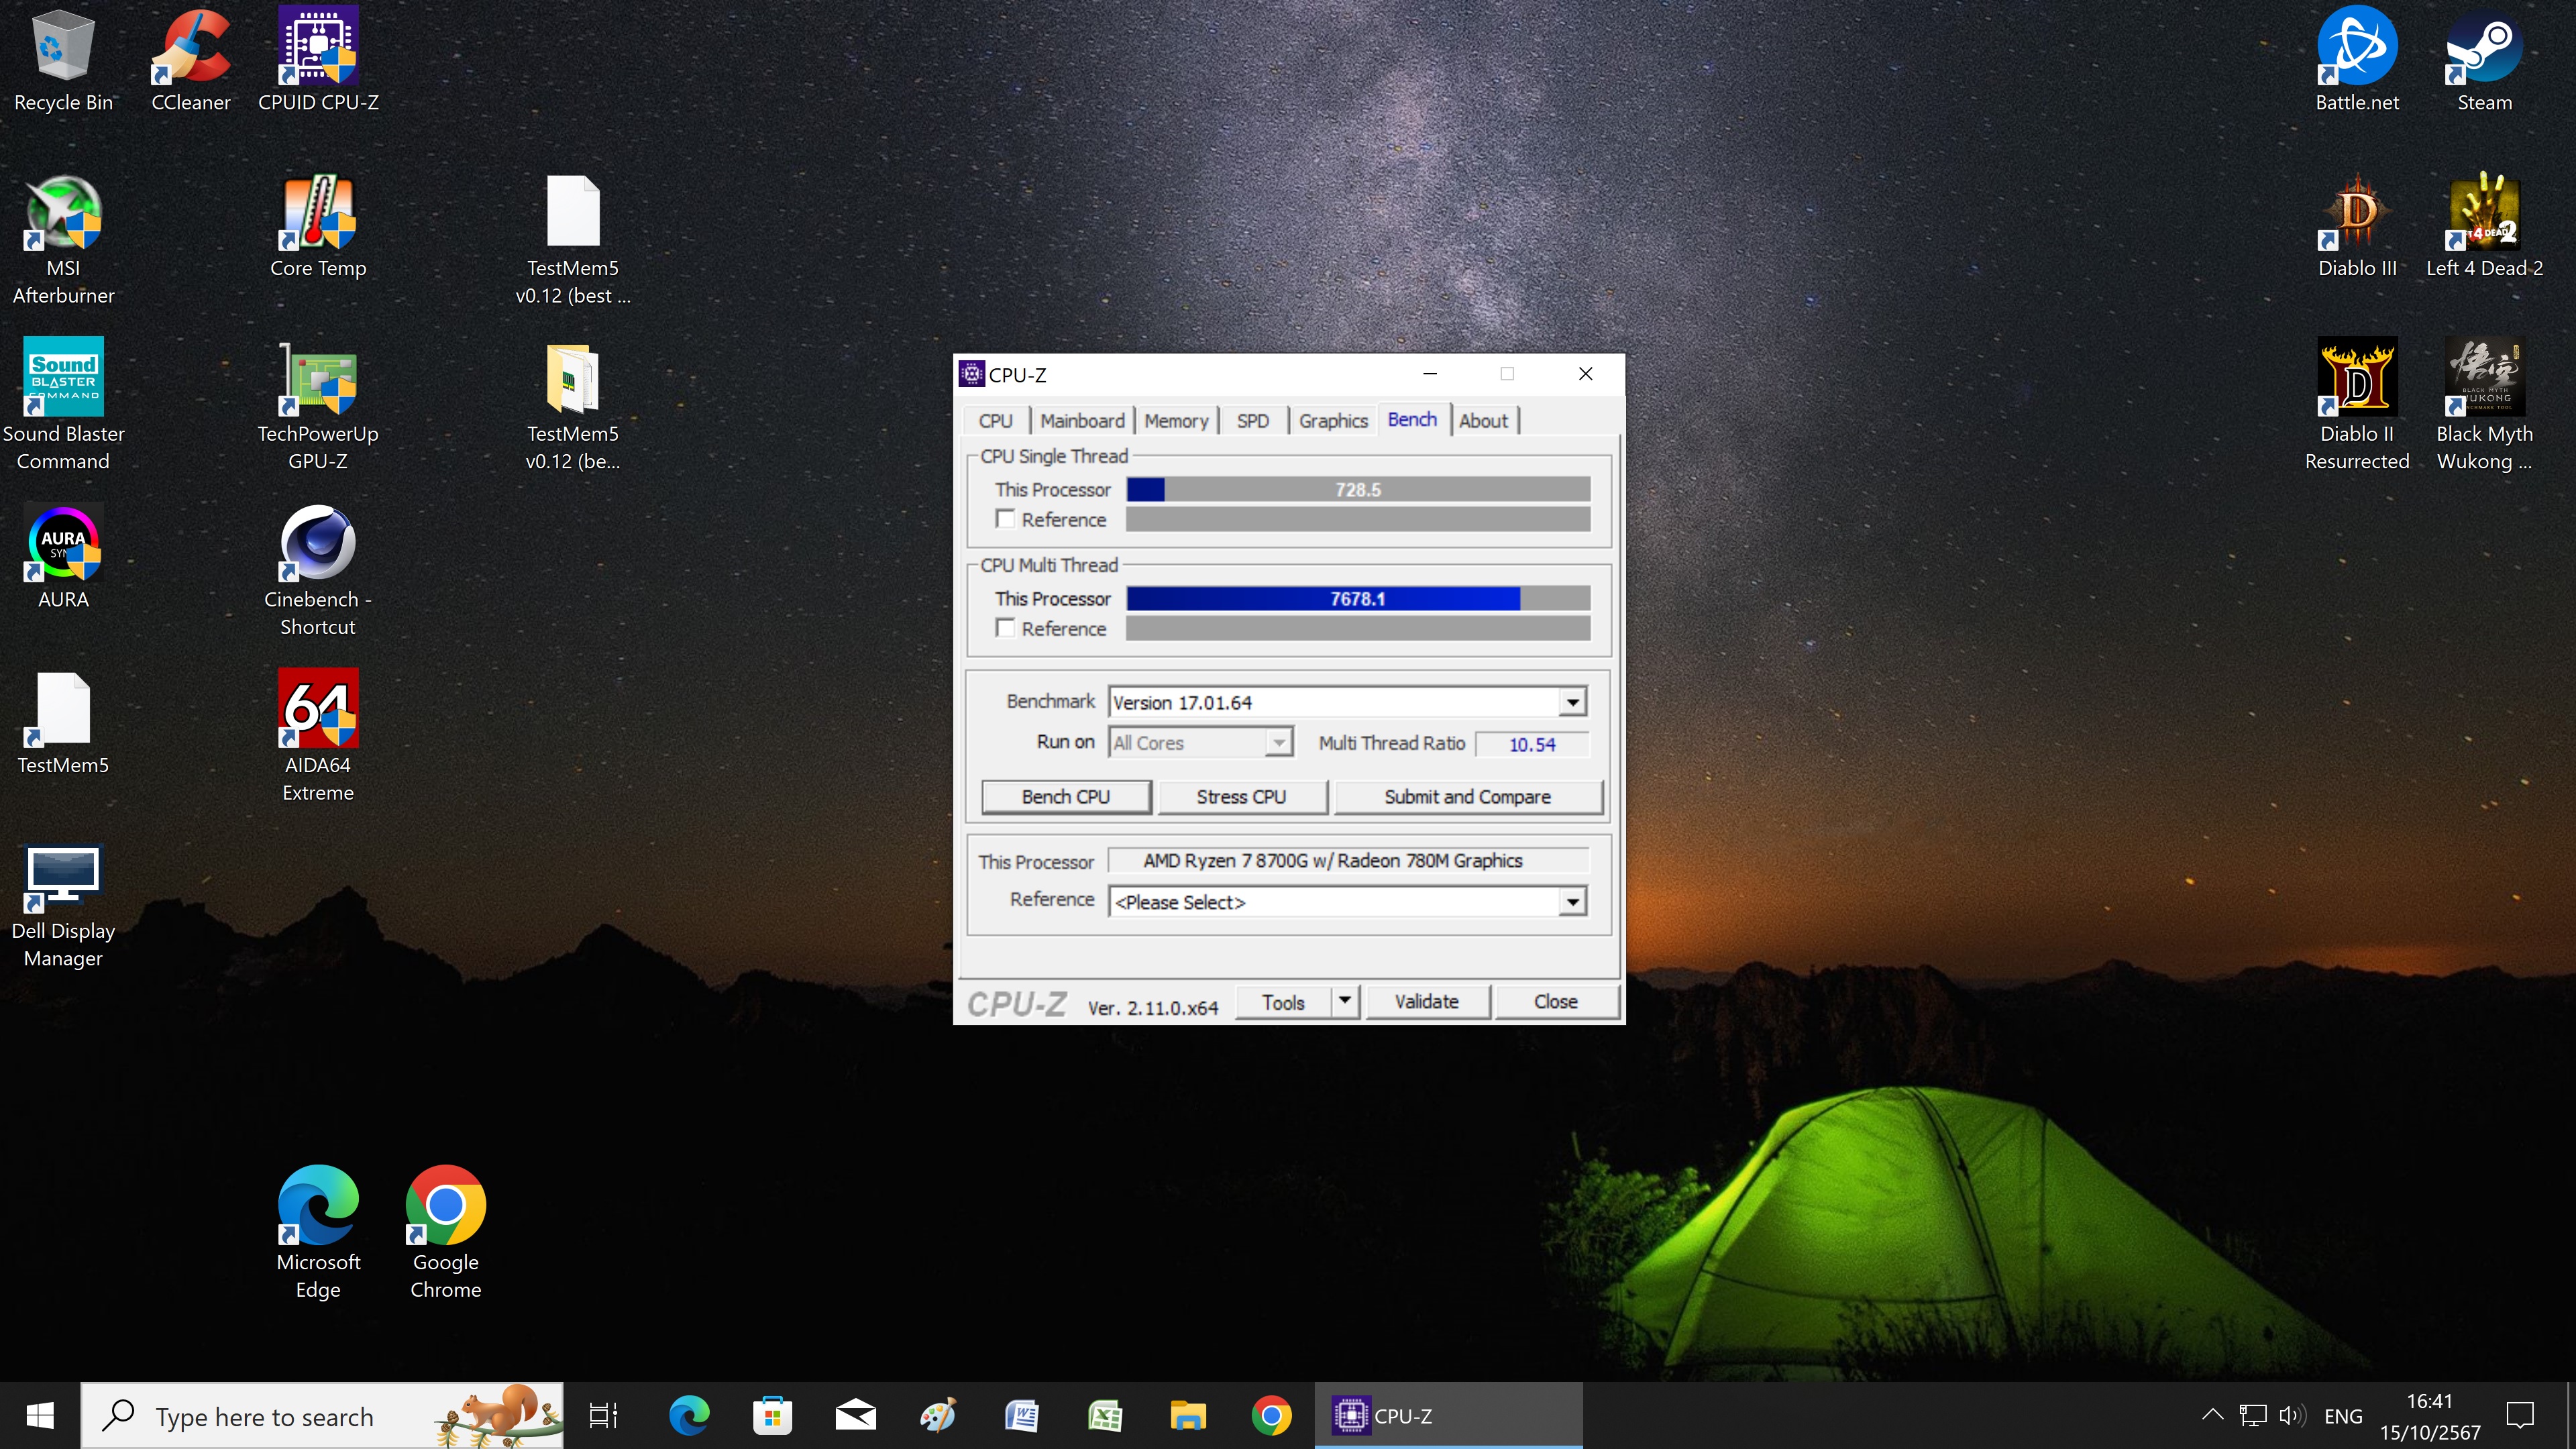This screenshot has height=1449, width=2576.
Task: Open the notification center icon
Action: (x=2520, y=1416)
